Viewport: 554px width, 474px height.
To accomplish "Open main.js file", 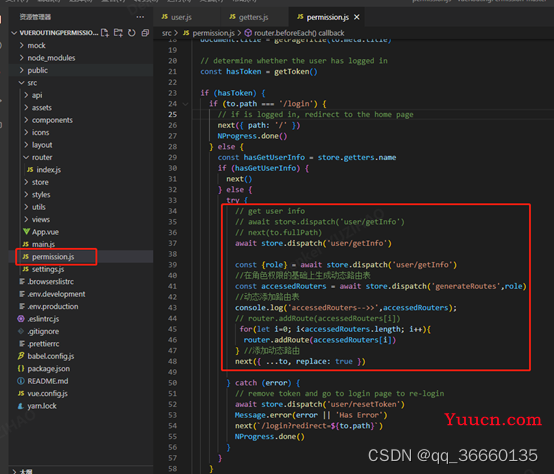I will tap(43, 244).
